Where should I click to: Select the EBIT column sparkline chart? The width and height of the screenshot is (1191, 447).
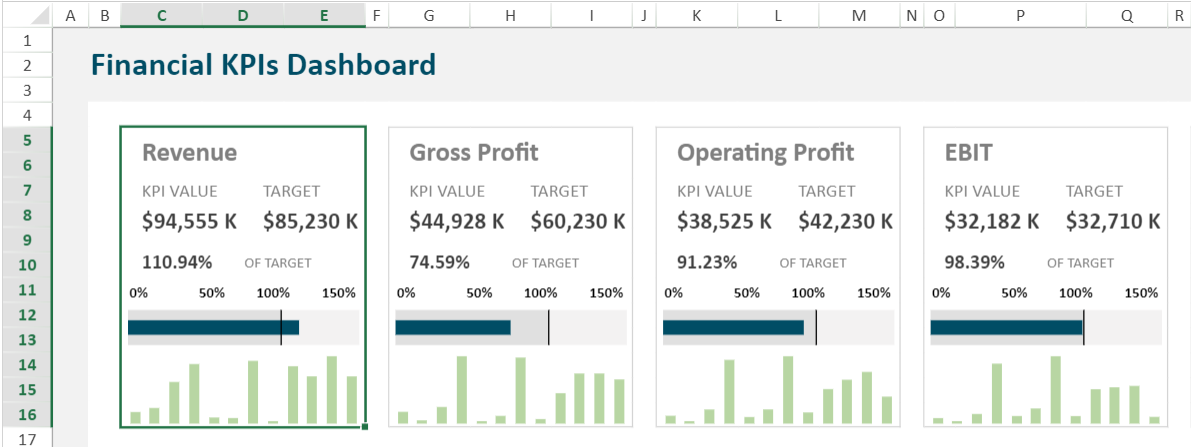(x=1045, y=392)
